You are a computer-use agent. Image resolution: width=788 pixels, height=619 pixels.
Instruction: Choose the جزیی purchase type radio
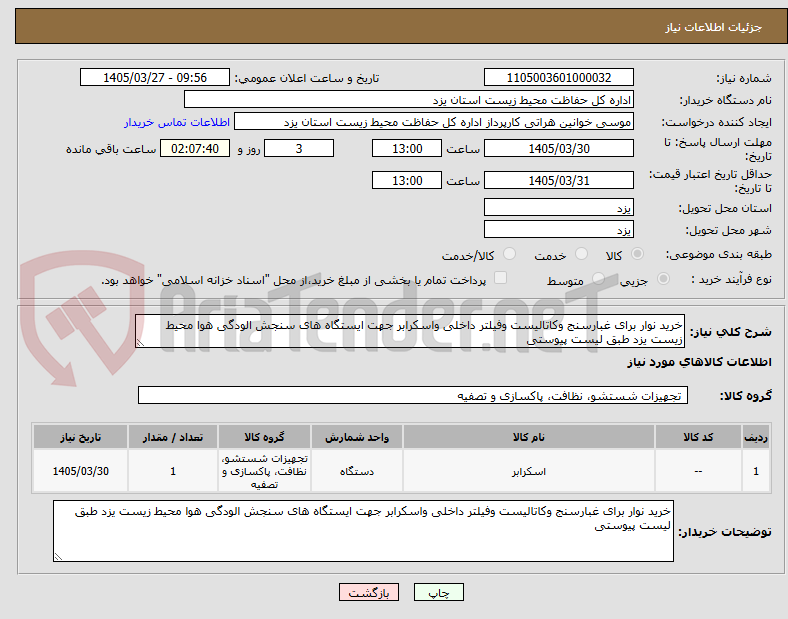tap(663, 278)
